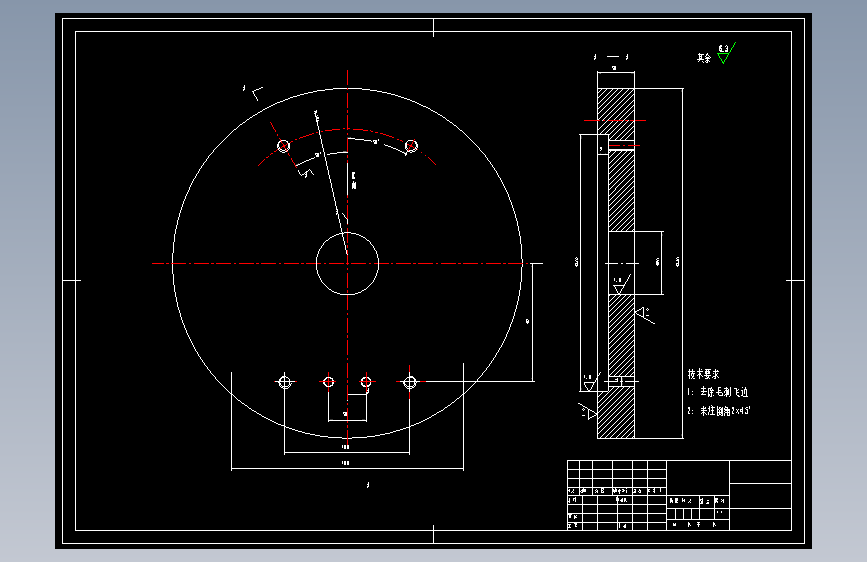
Task: Click the topmost hatched area of the section view
Action: coord(615,114)
